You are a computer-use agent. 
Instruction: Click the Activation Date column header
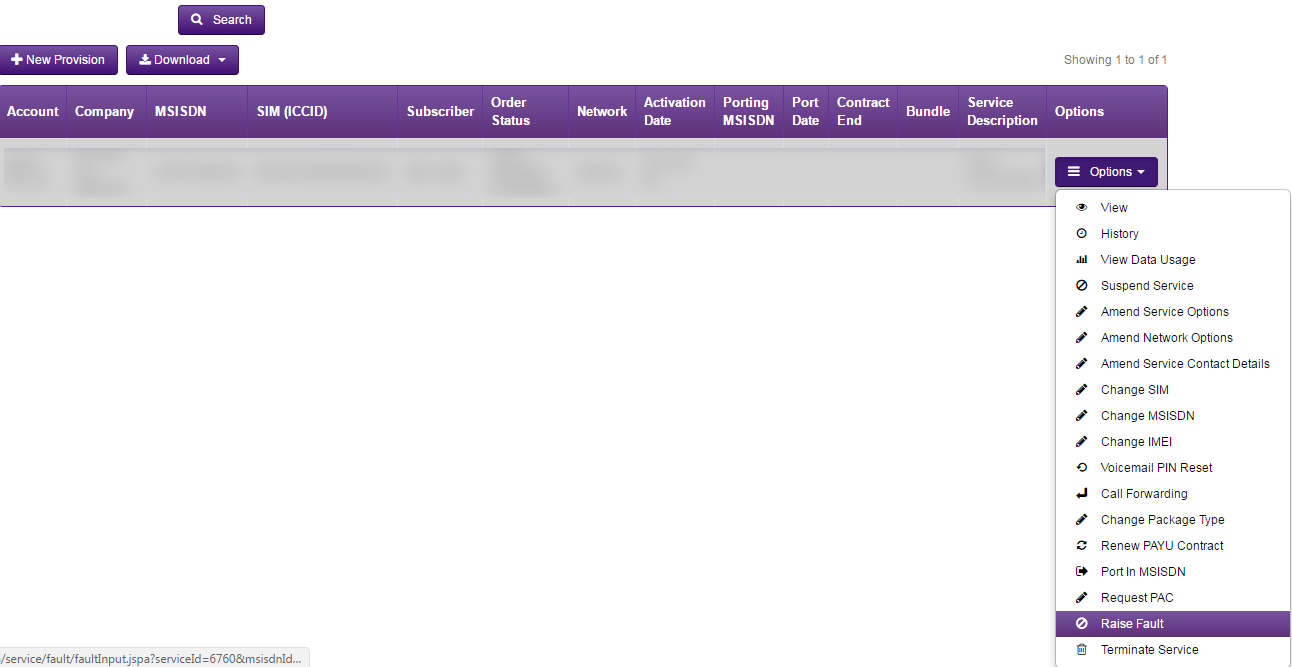tap(675, 111)
